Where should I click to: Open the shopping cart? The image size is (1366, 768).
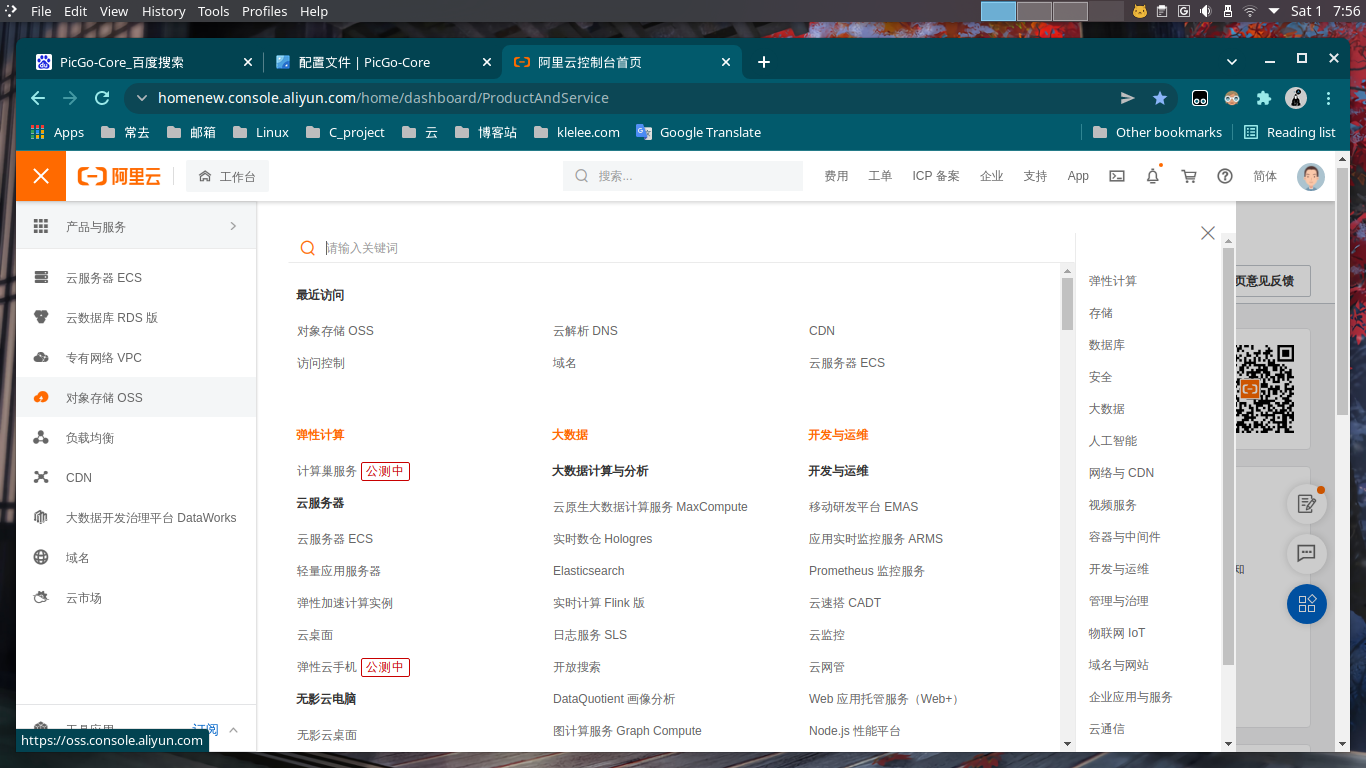[x=1189, y=176]
